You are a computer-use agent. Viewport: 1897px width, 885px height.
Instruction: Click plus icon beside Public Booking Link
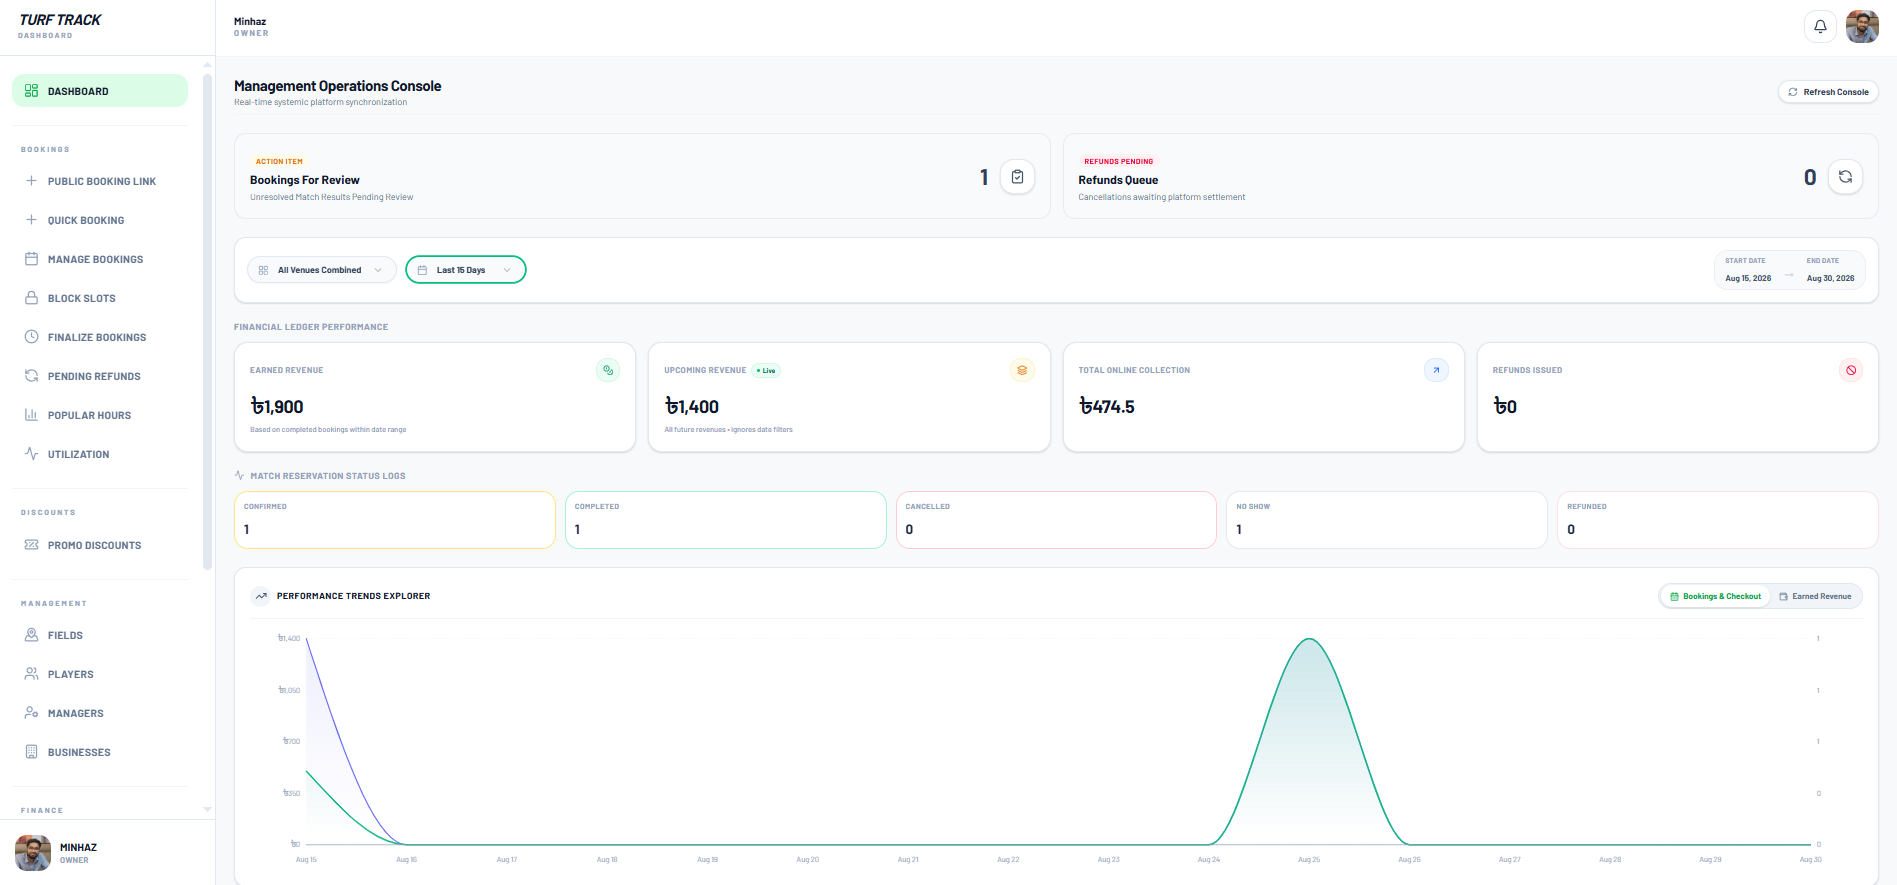tap(31, 181)
